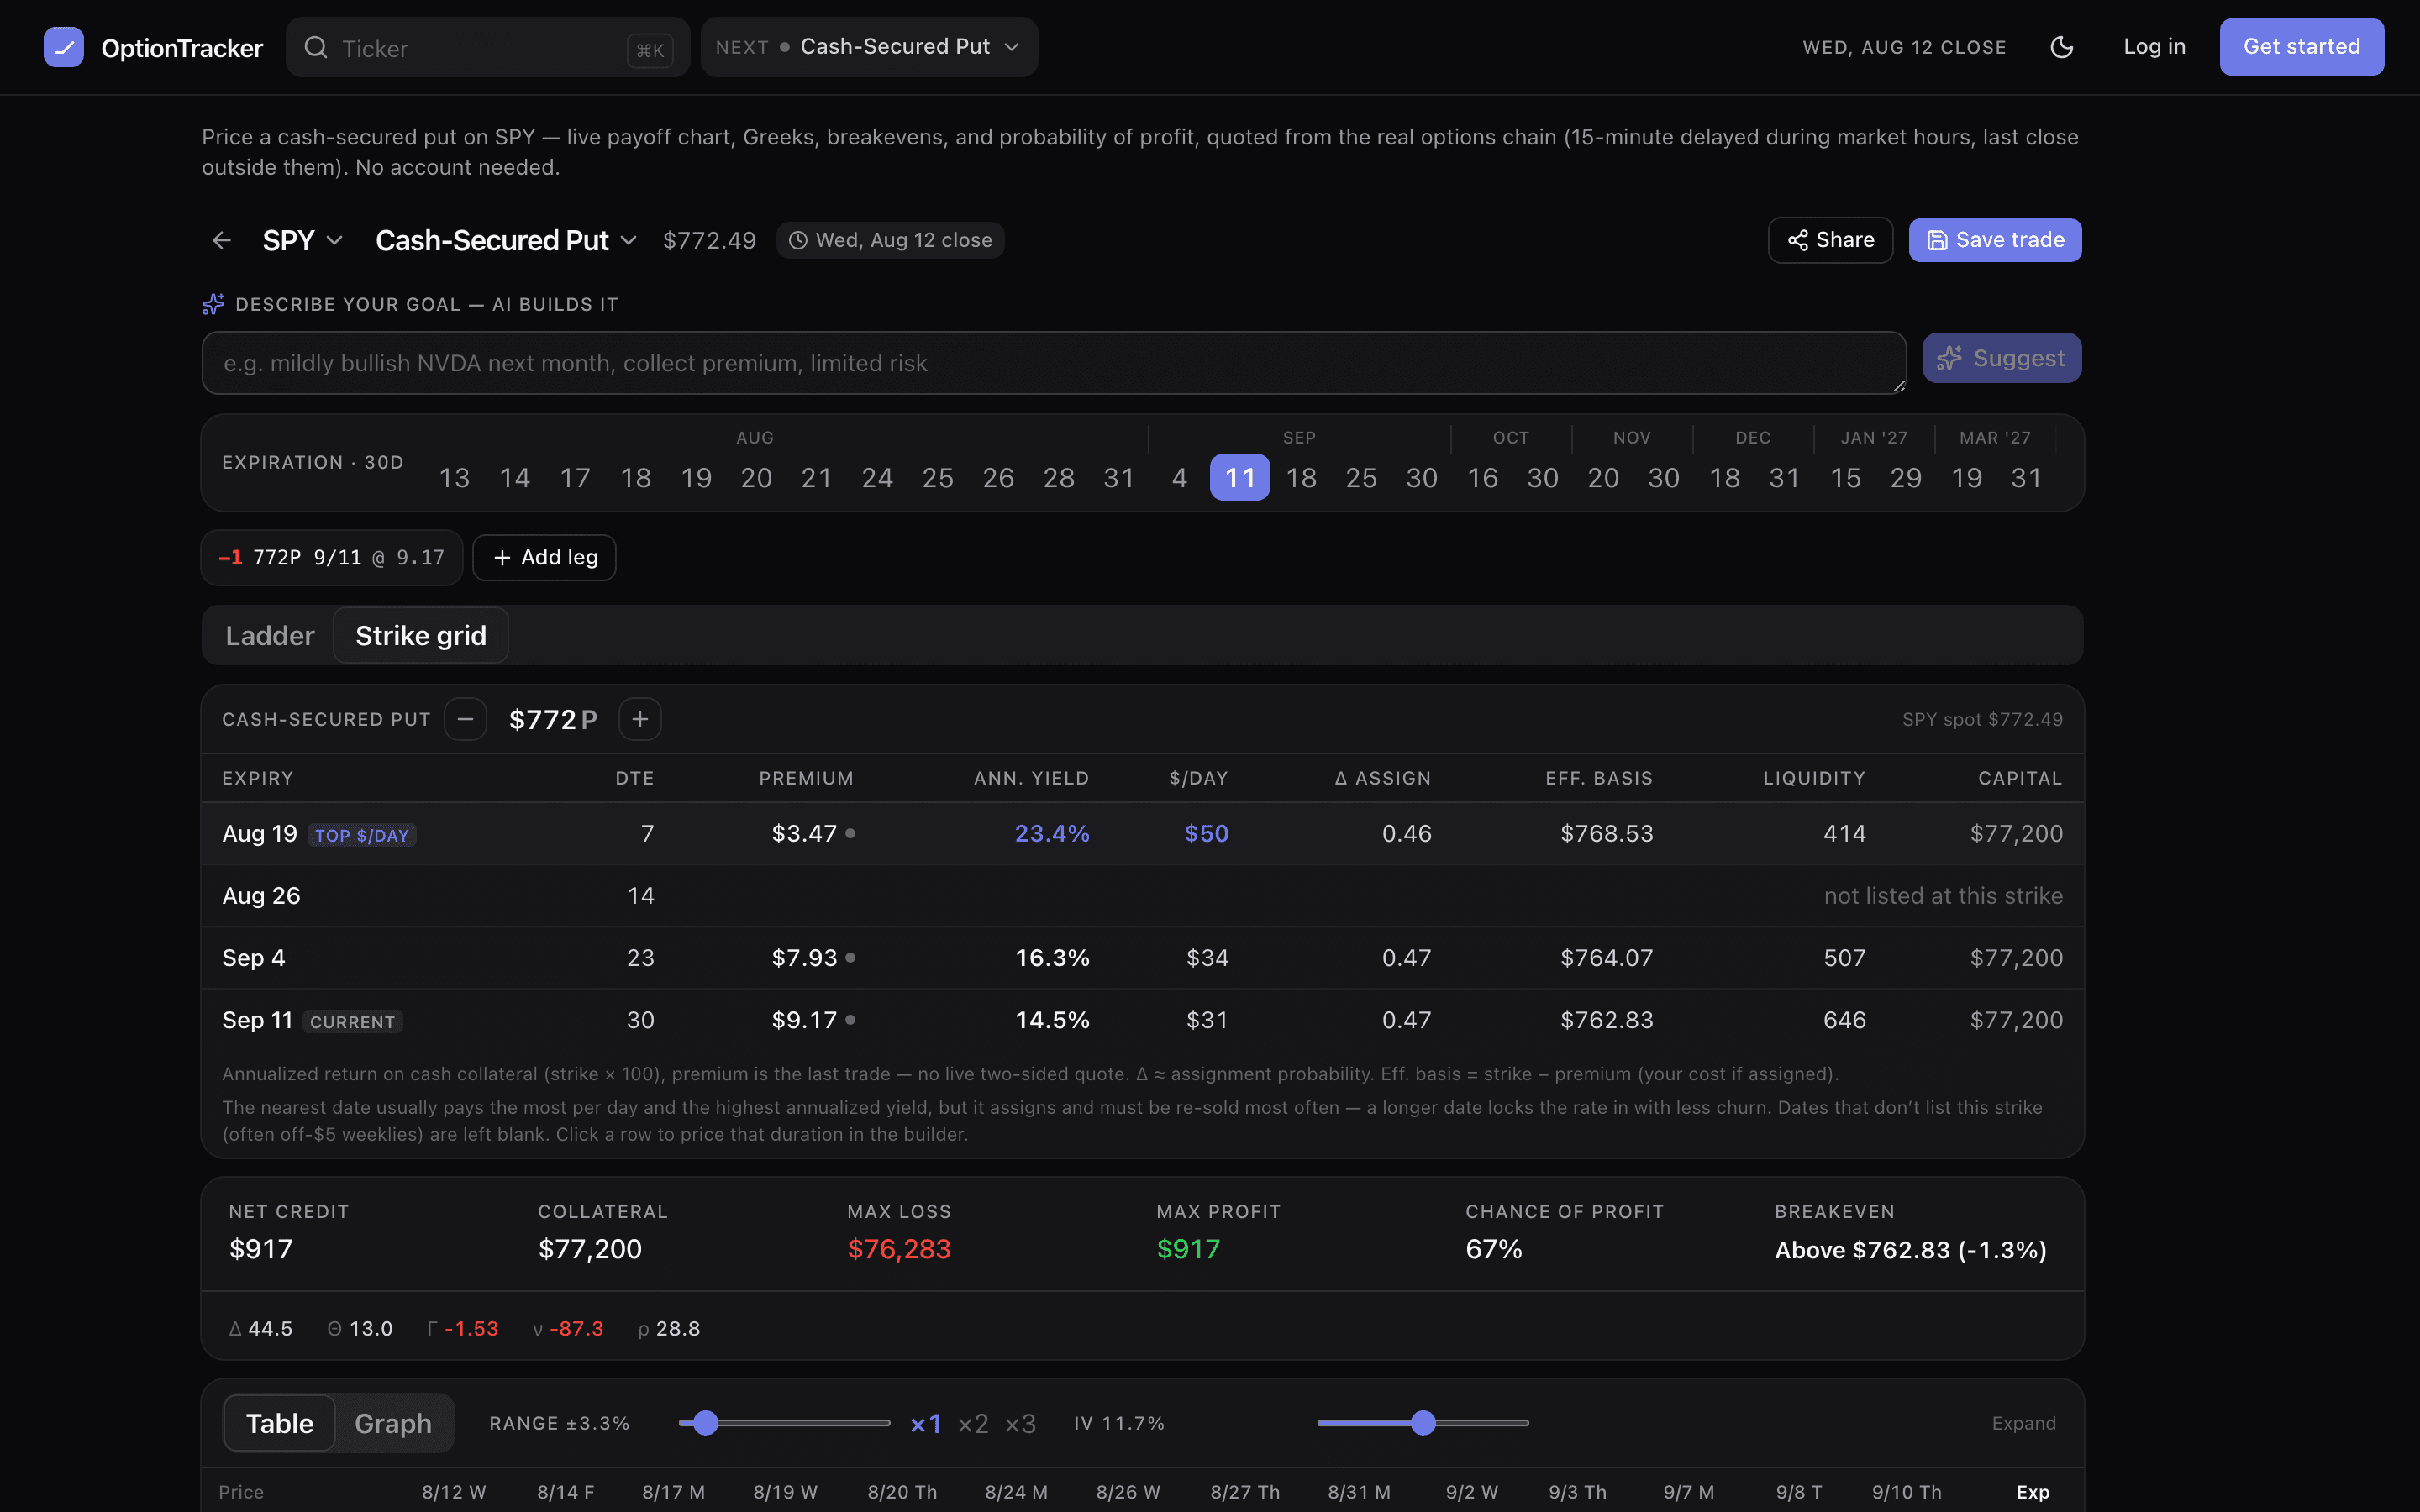Toggle dark mode moon icon

click(2061, 47)
